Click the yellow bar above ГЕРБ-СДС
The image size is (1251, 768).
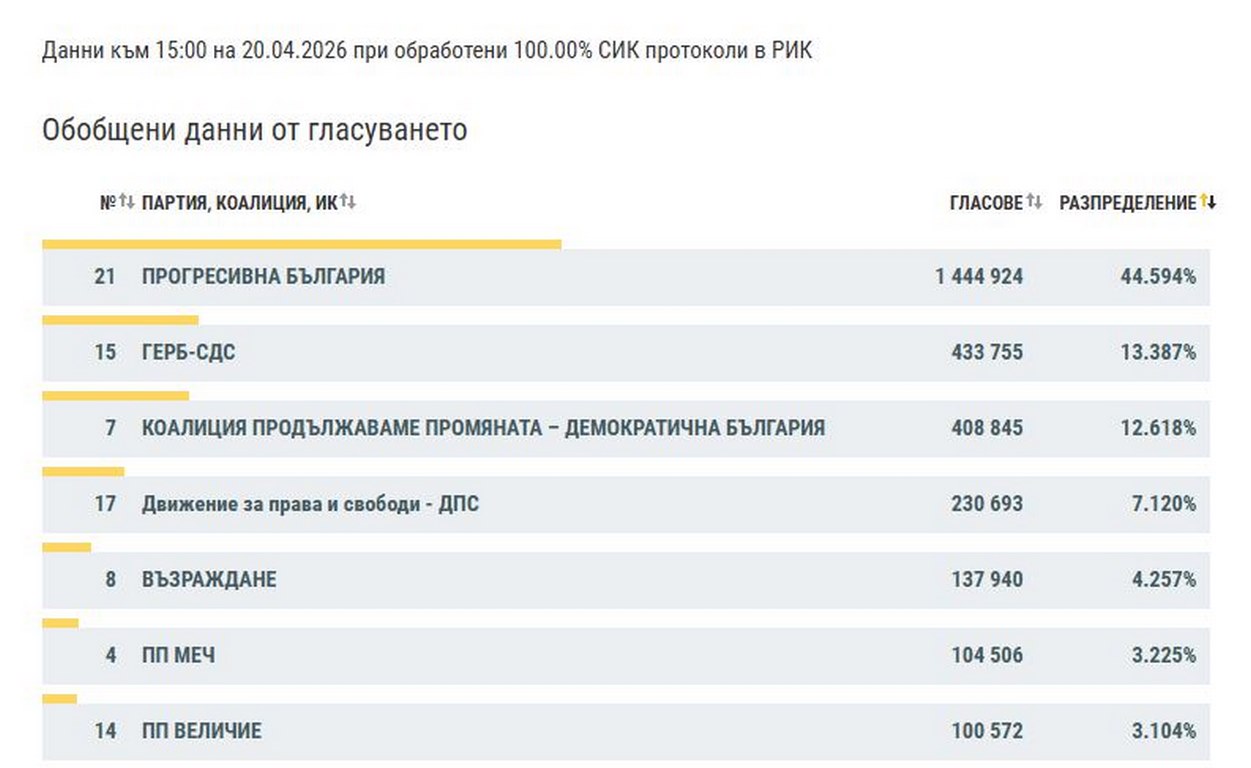point(120,320)
